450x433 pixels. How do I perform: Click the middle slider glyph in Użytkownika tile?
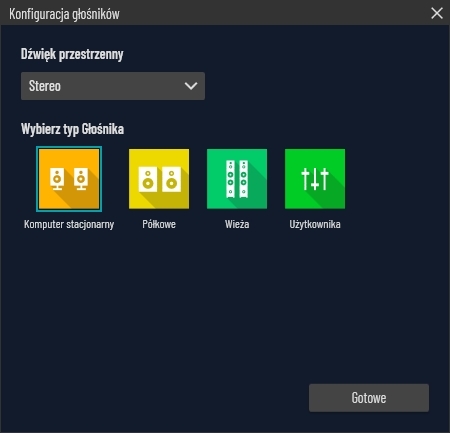tap(315, 179)
